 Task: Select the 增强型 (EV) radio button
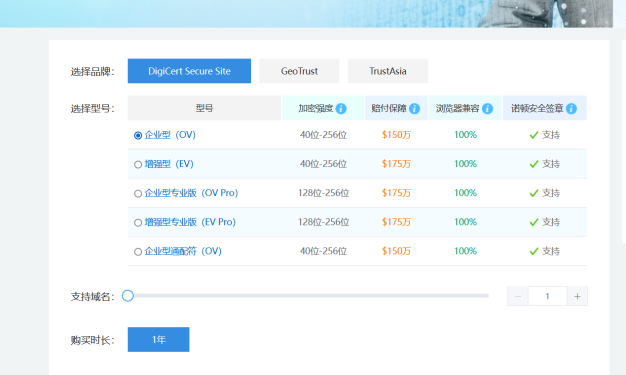pyautogui.click(x=138, y=165)
